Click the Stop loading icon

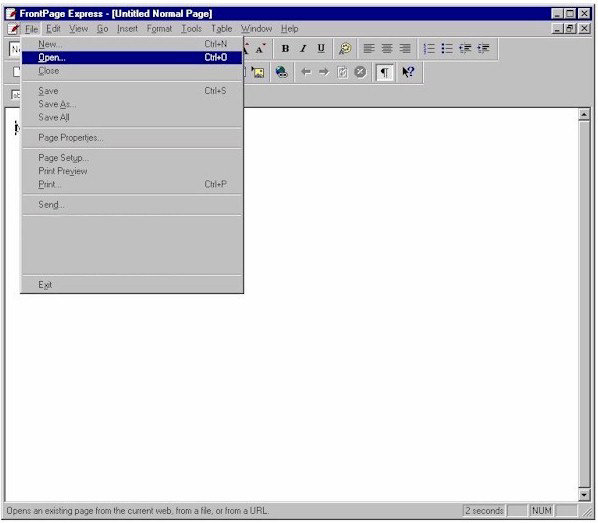(x=360, y=72)
